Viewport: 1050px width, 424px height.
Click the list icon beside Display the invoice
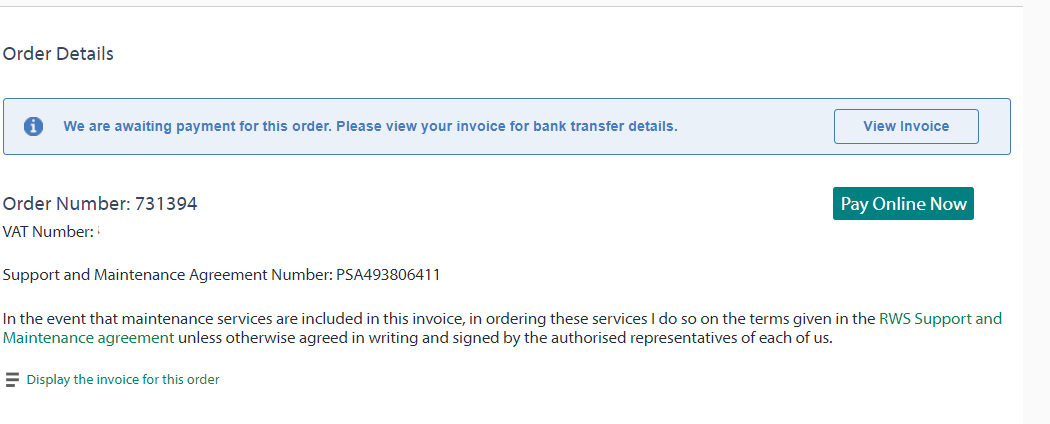pyautogui.click(x=12, y=380)
